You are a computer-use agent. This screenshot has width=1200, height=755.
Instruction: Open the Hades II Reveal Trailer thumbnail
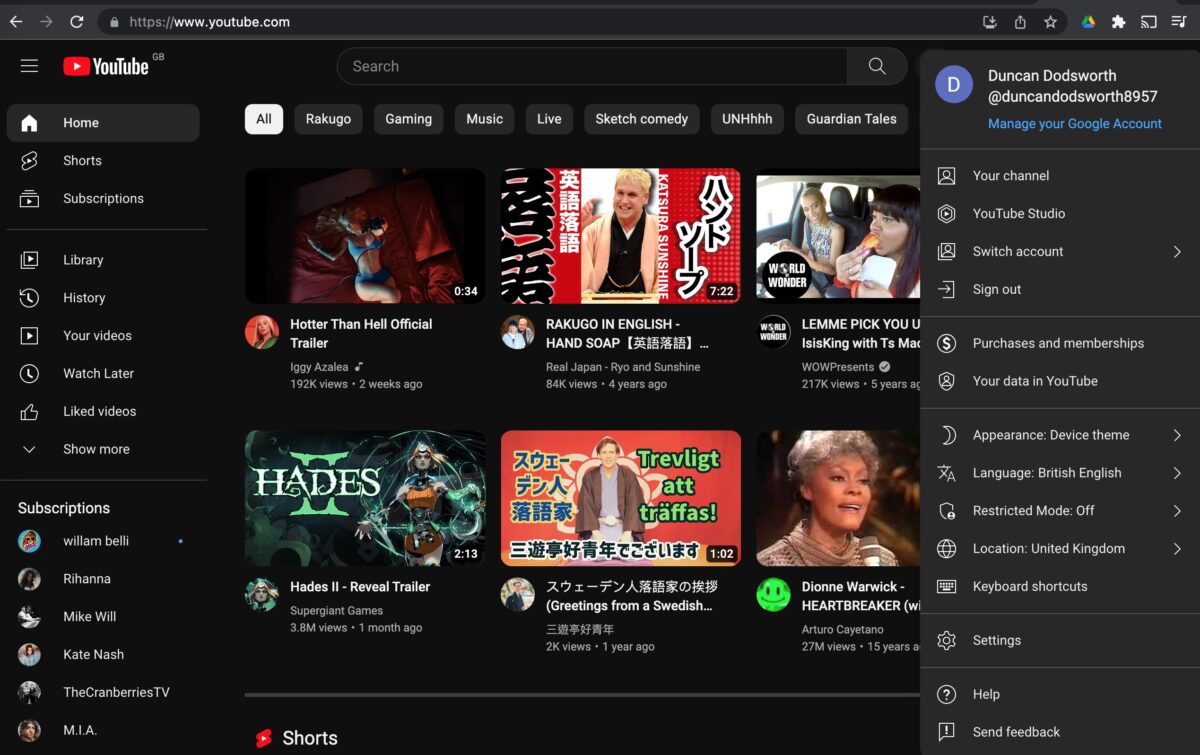pos(365,498)
